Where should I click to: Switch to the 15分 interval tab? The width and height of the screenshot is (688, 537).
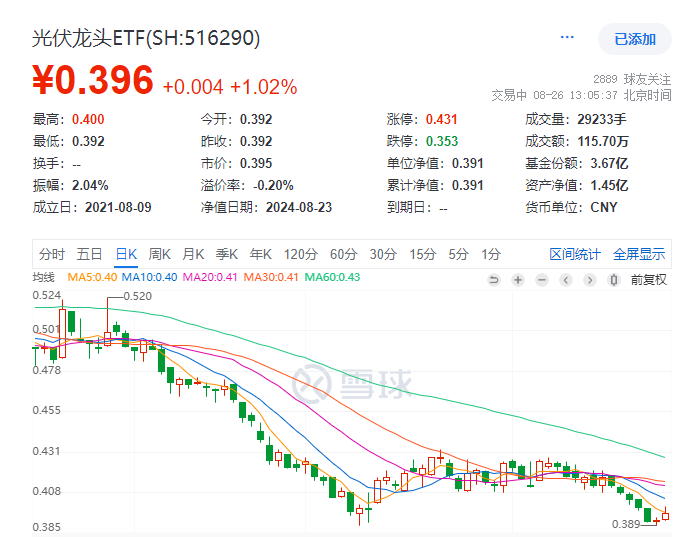(x=423, y=254)
